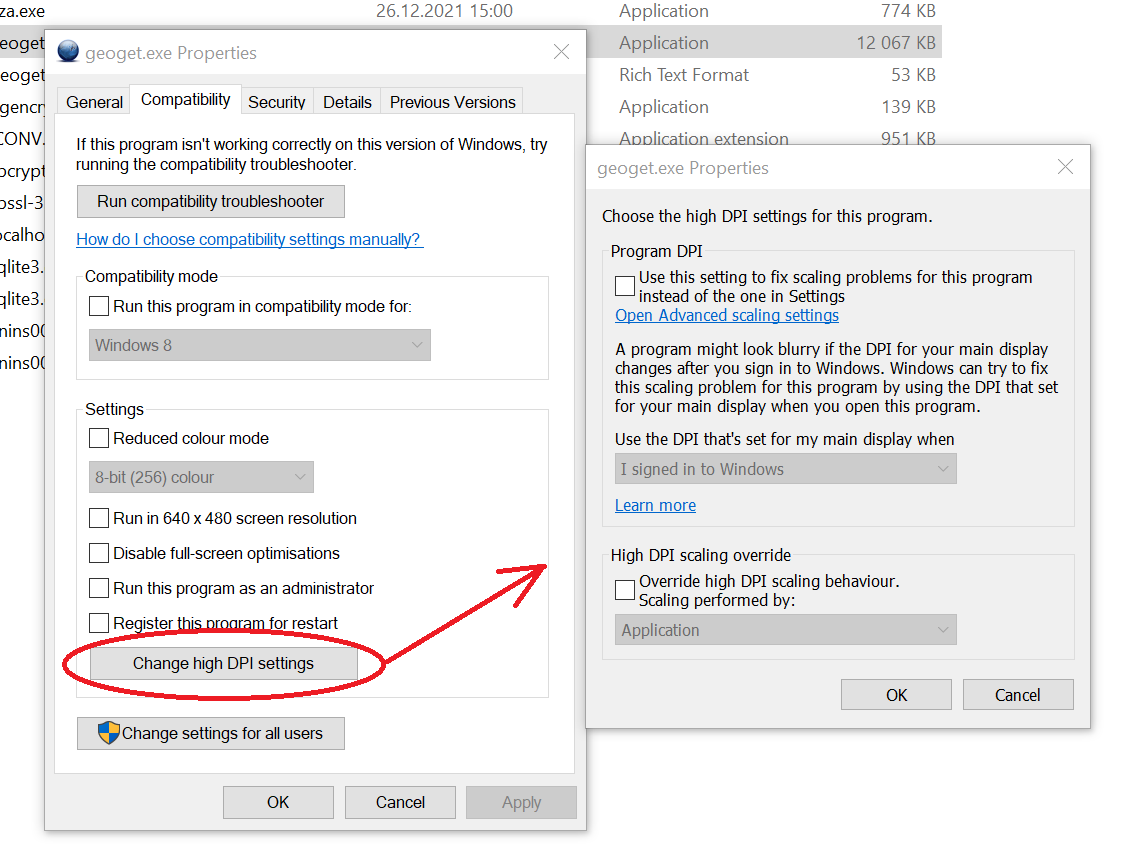Check Register this program for restart
Image resolution: width=1132 pixels, height=855 pixels.
click(x=99, y=622)
